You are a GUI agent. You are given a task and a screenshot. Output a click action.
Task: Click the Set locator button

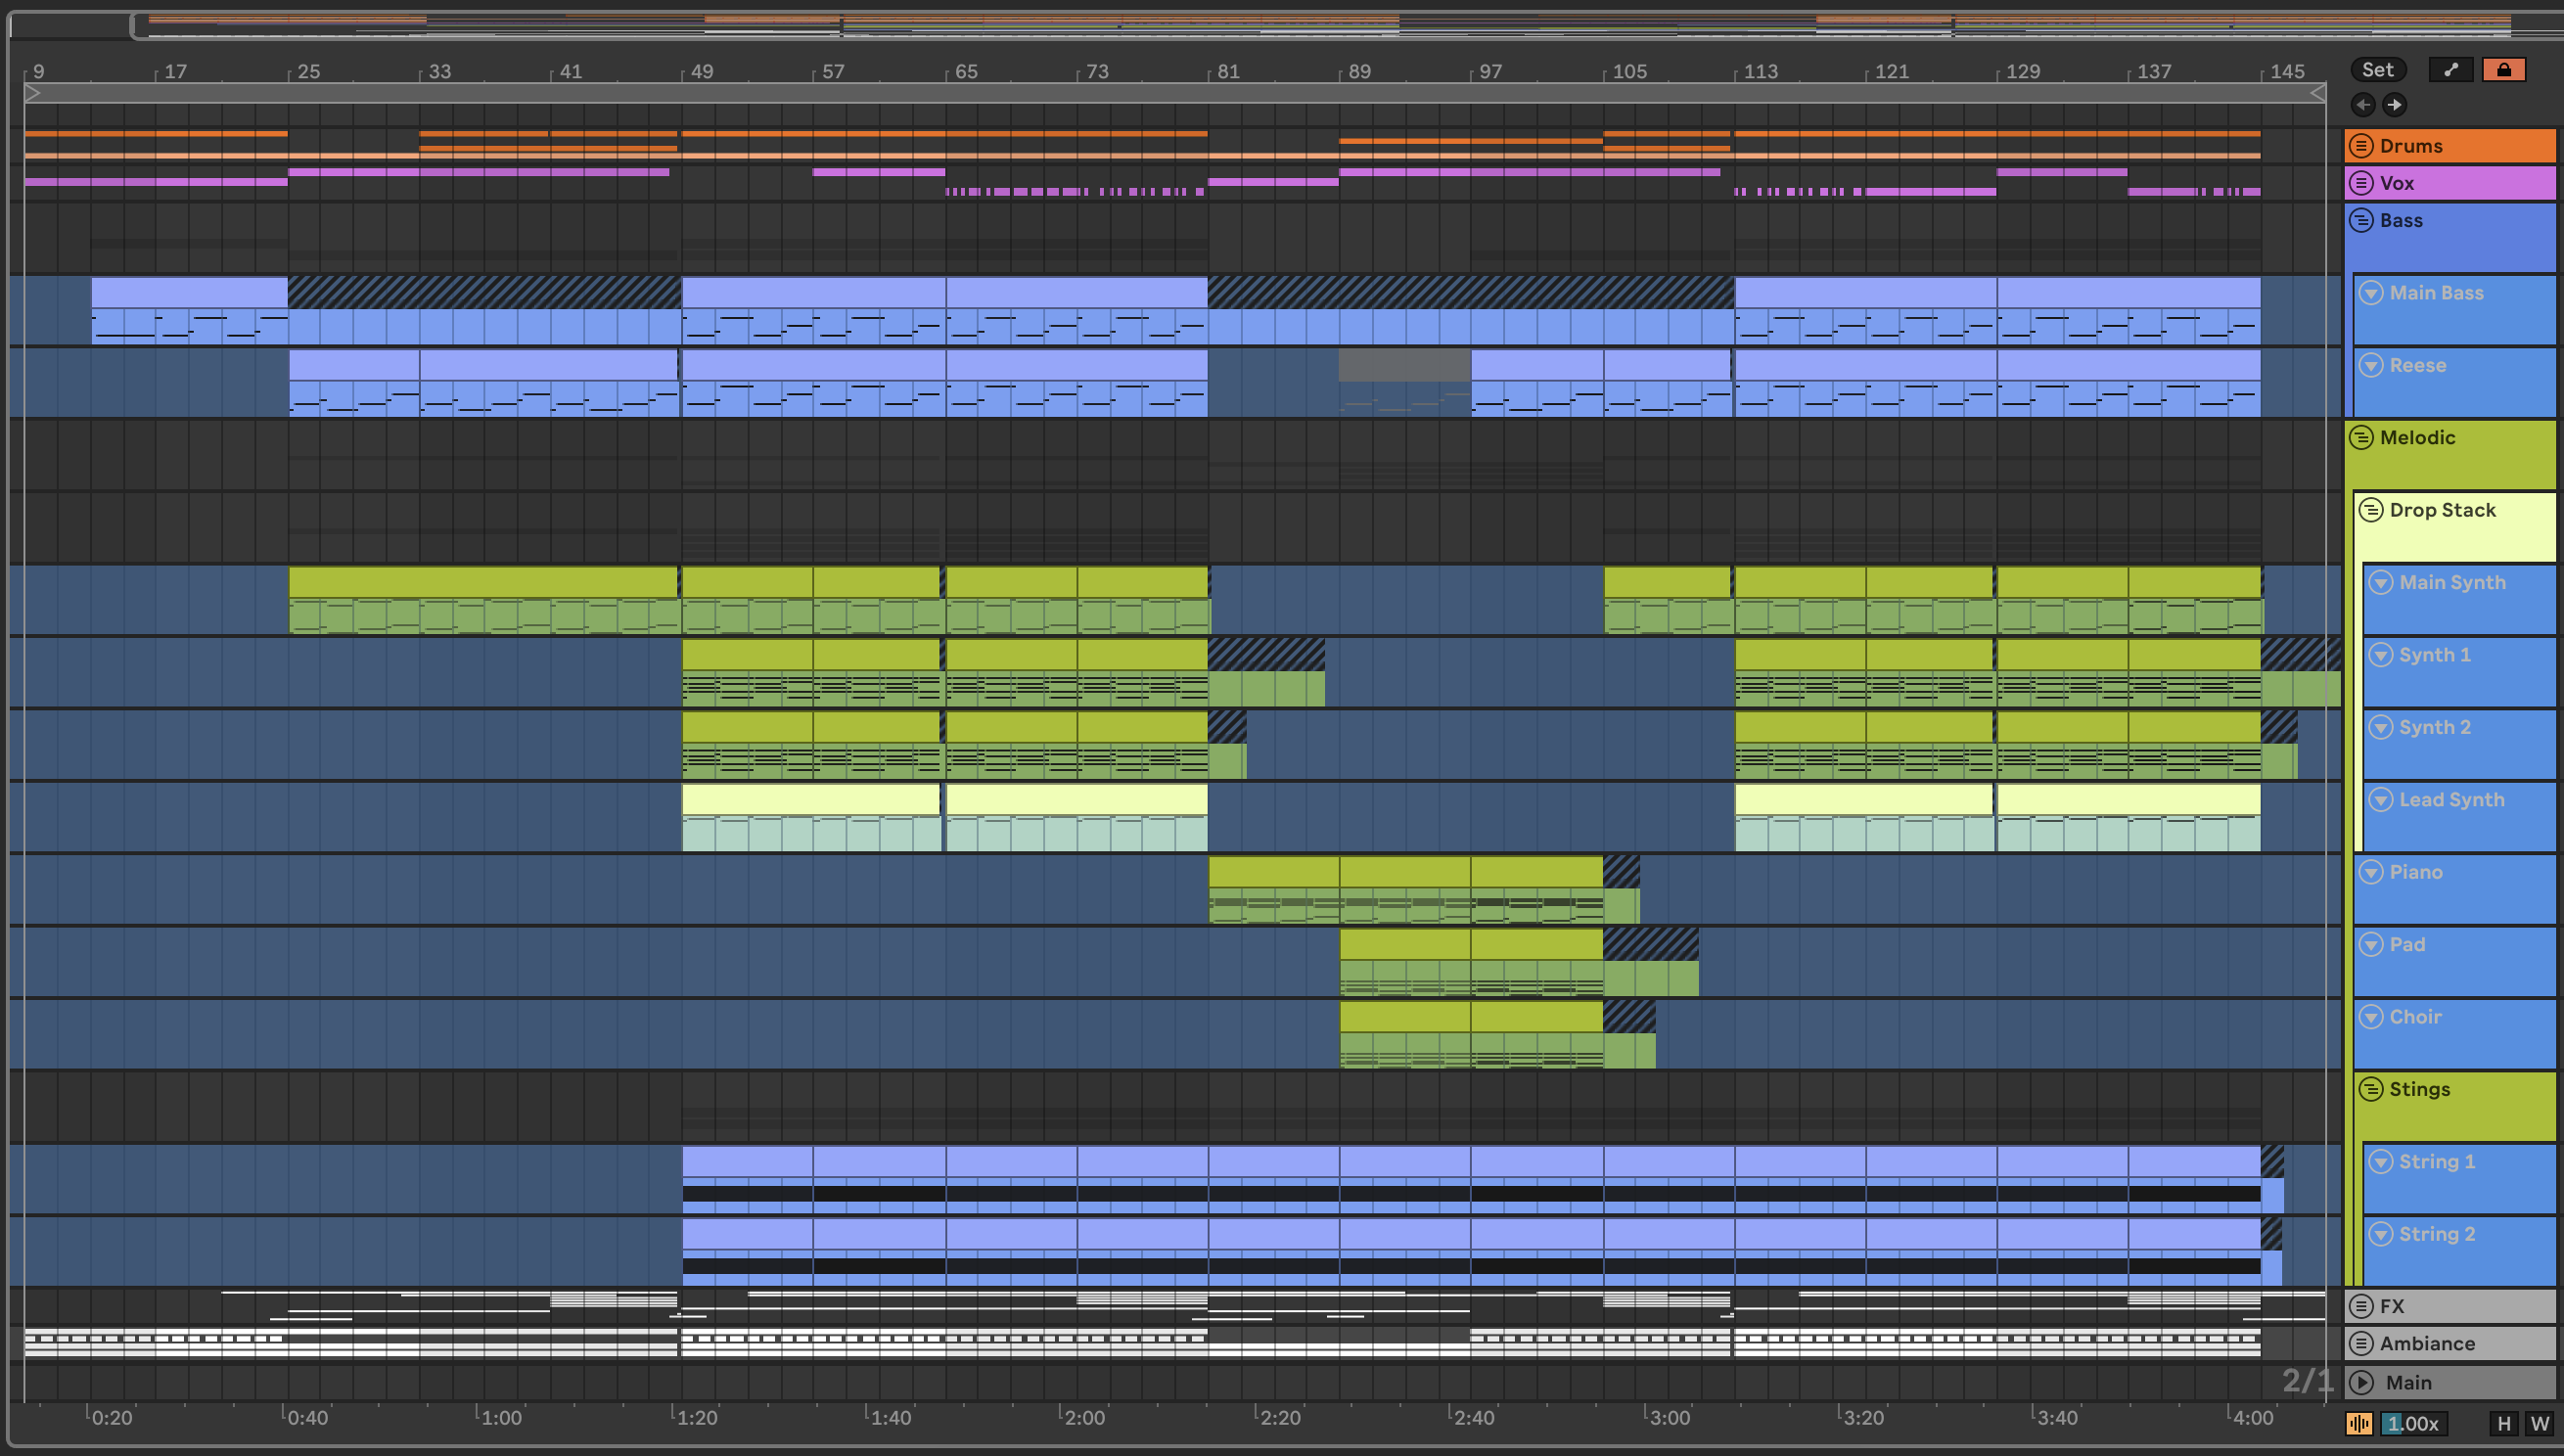point(2377,69)
